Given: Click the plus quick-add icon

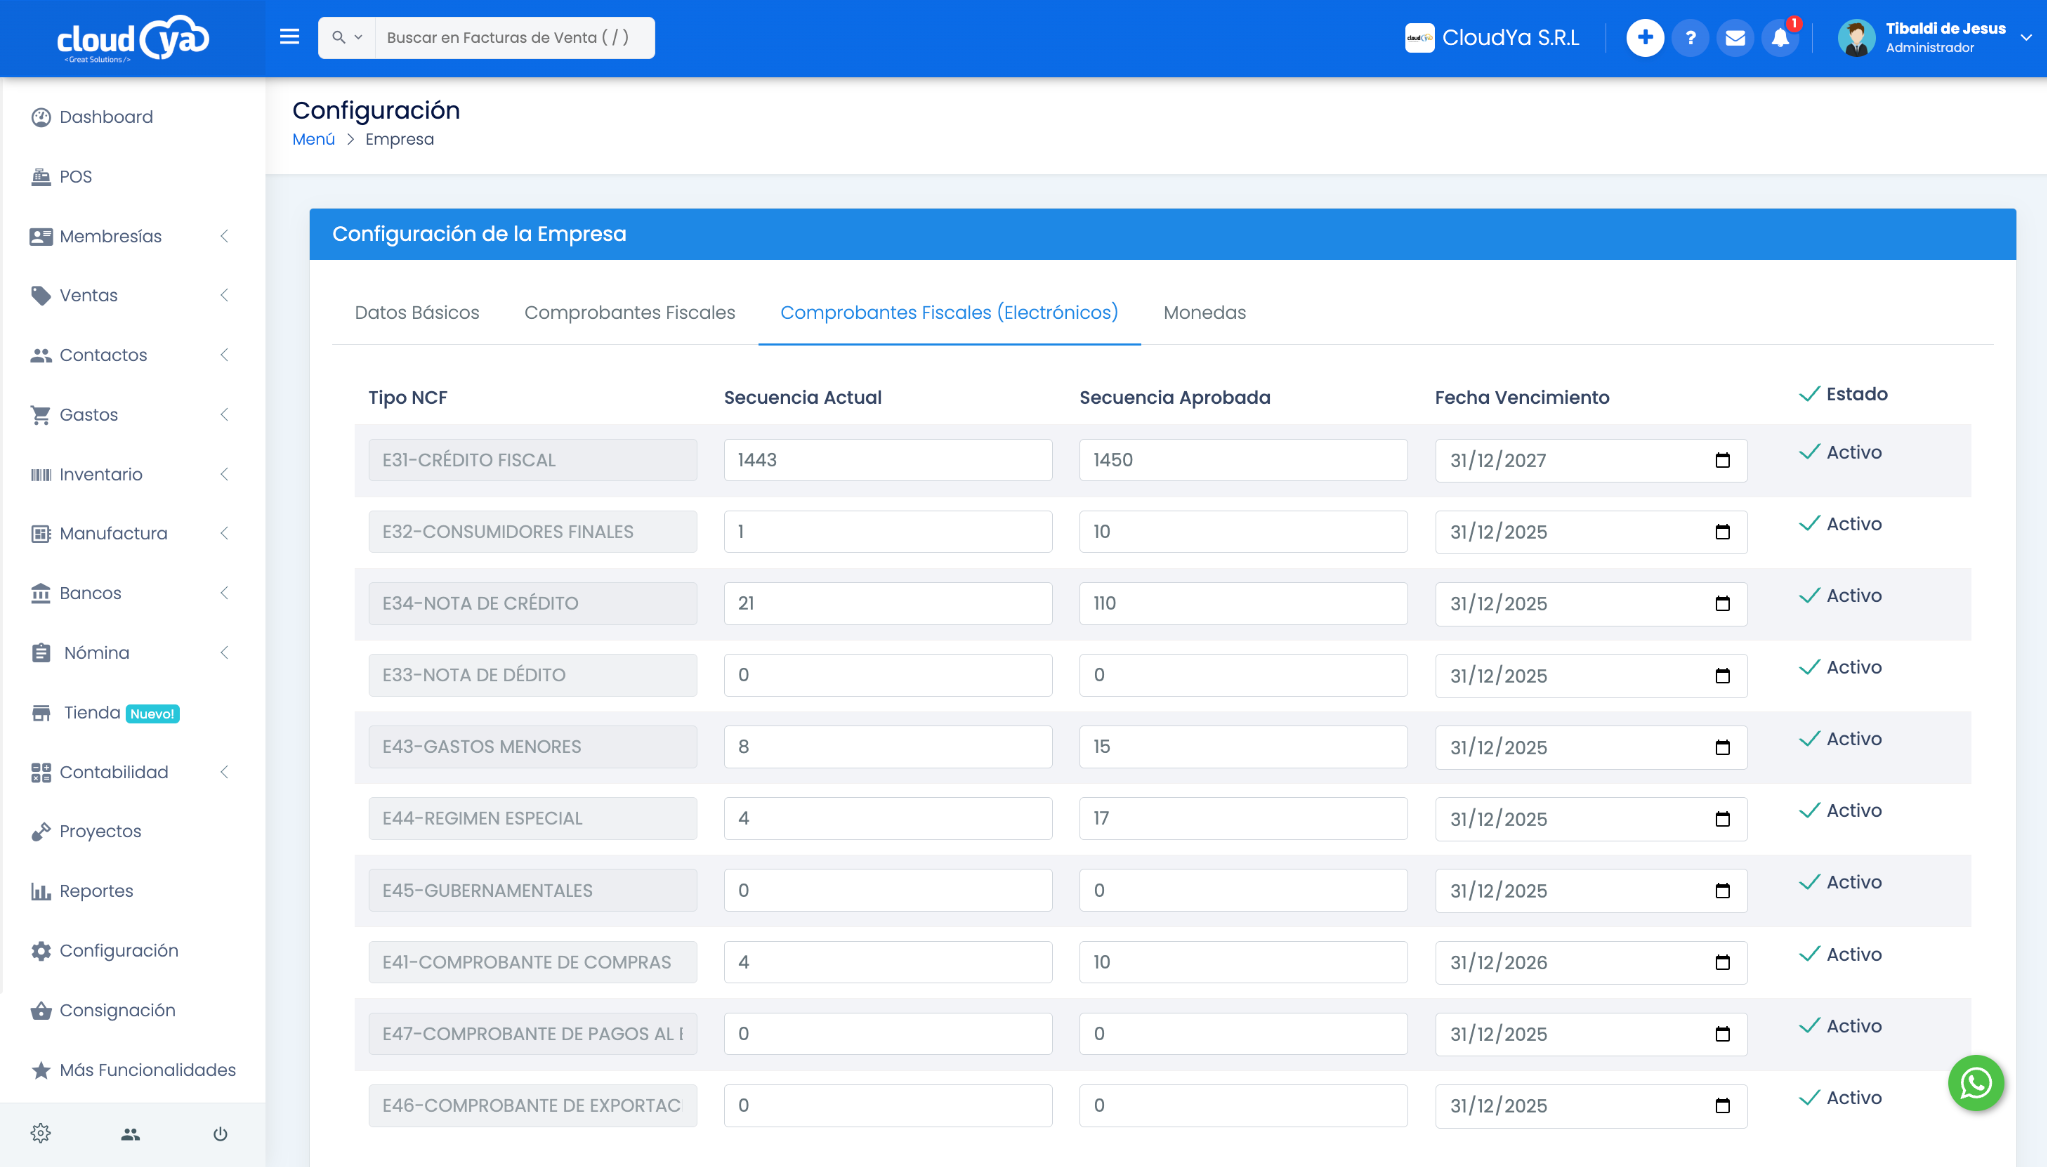Looking at the screenshot, I should pyautogui.click(x=1645, y=38).
